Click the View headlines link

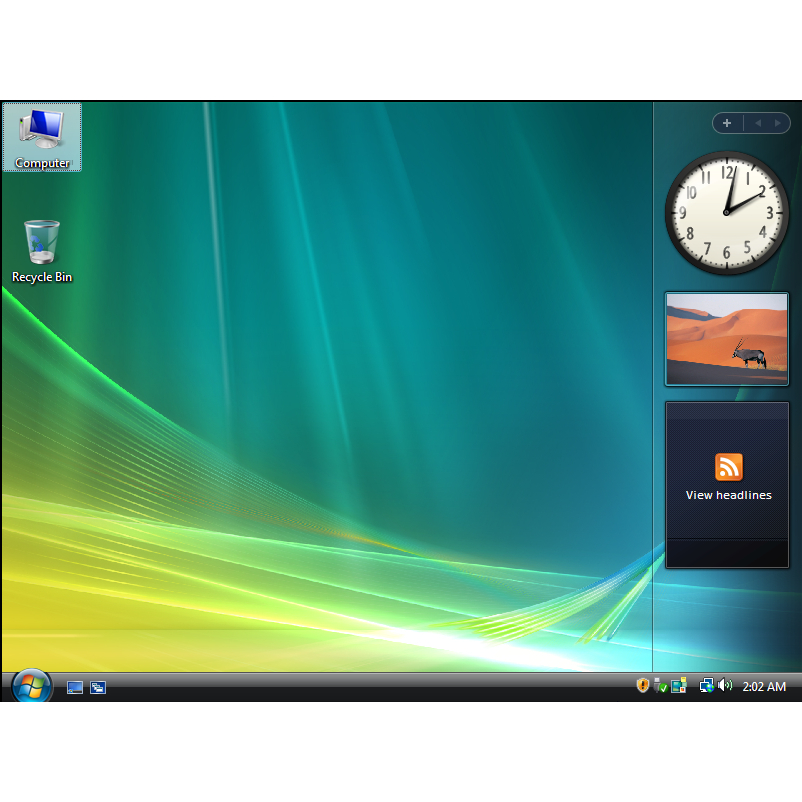pyautogui.click(x=728, y=495)
